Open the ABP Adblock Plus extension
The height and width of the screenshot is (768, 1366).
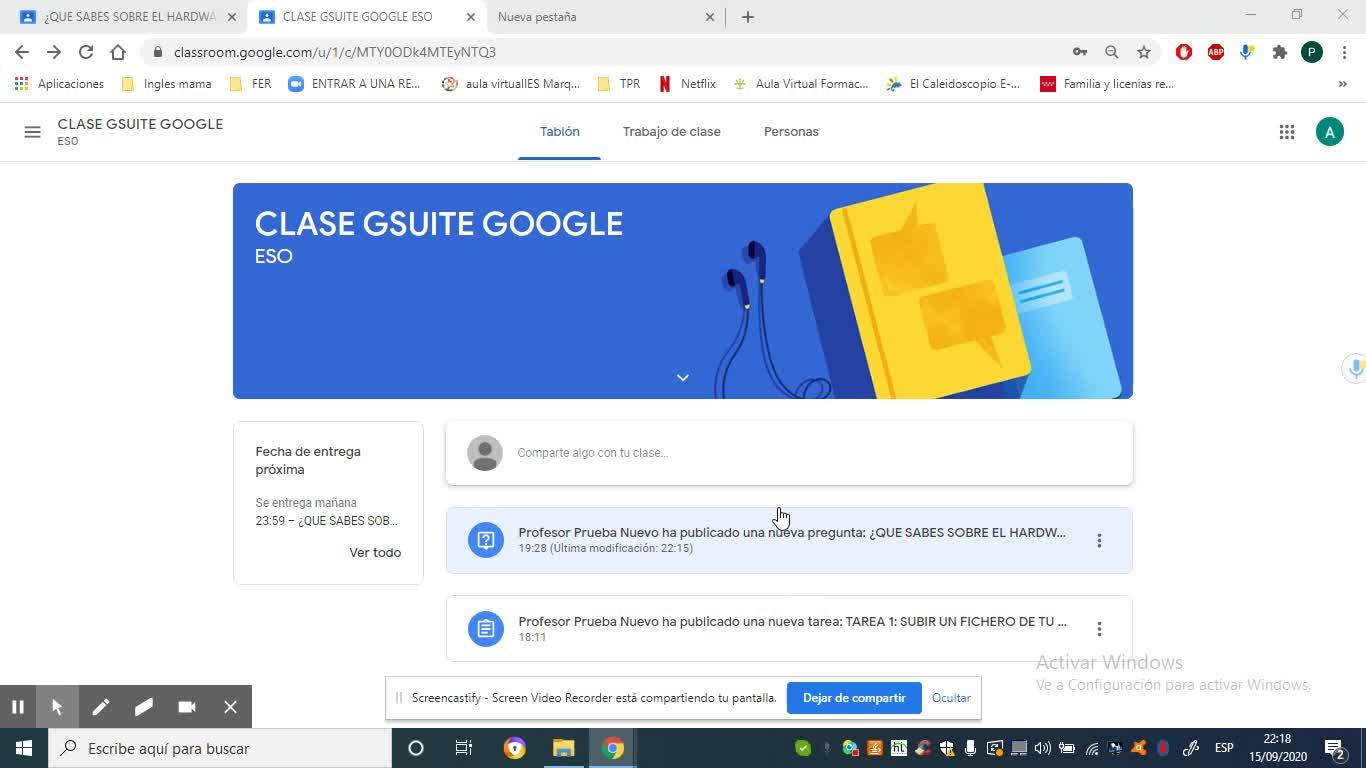point(1216,52)
